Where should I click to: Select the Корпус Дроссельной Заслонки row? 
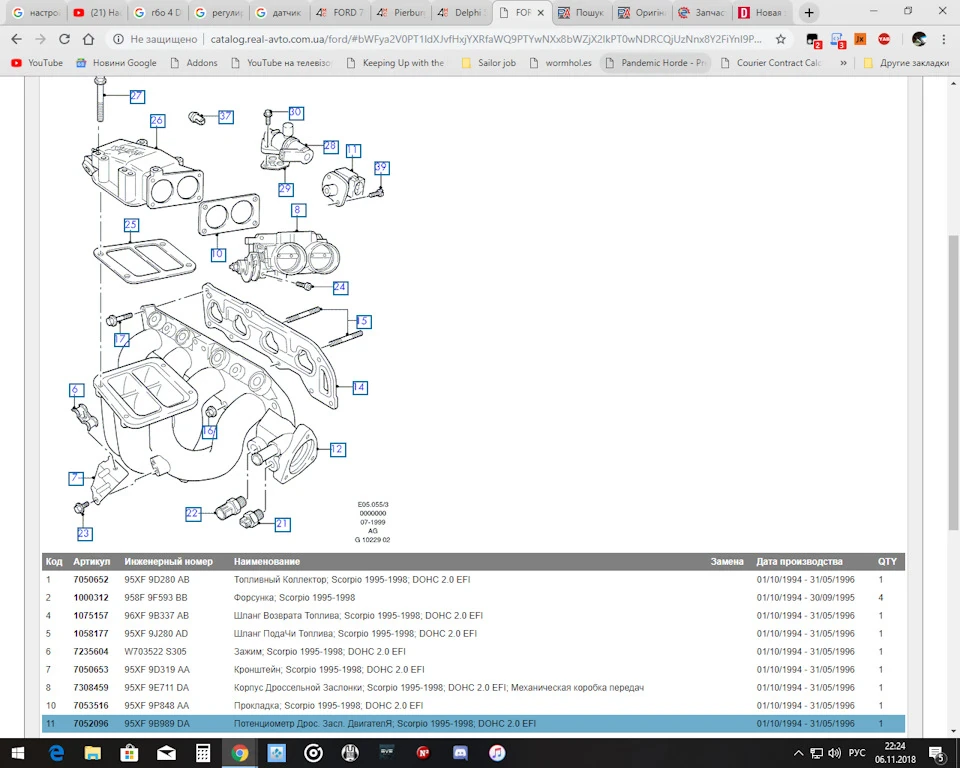pyautogui.click(x=473, y=688)
